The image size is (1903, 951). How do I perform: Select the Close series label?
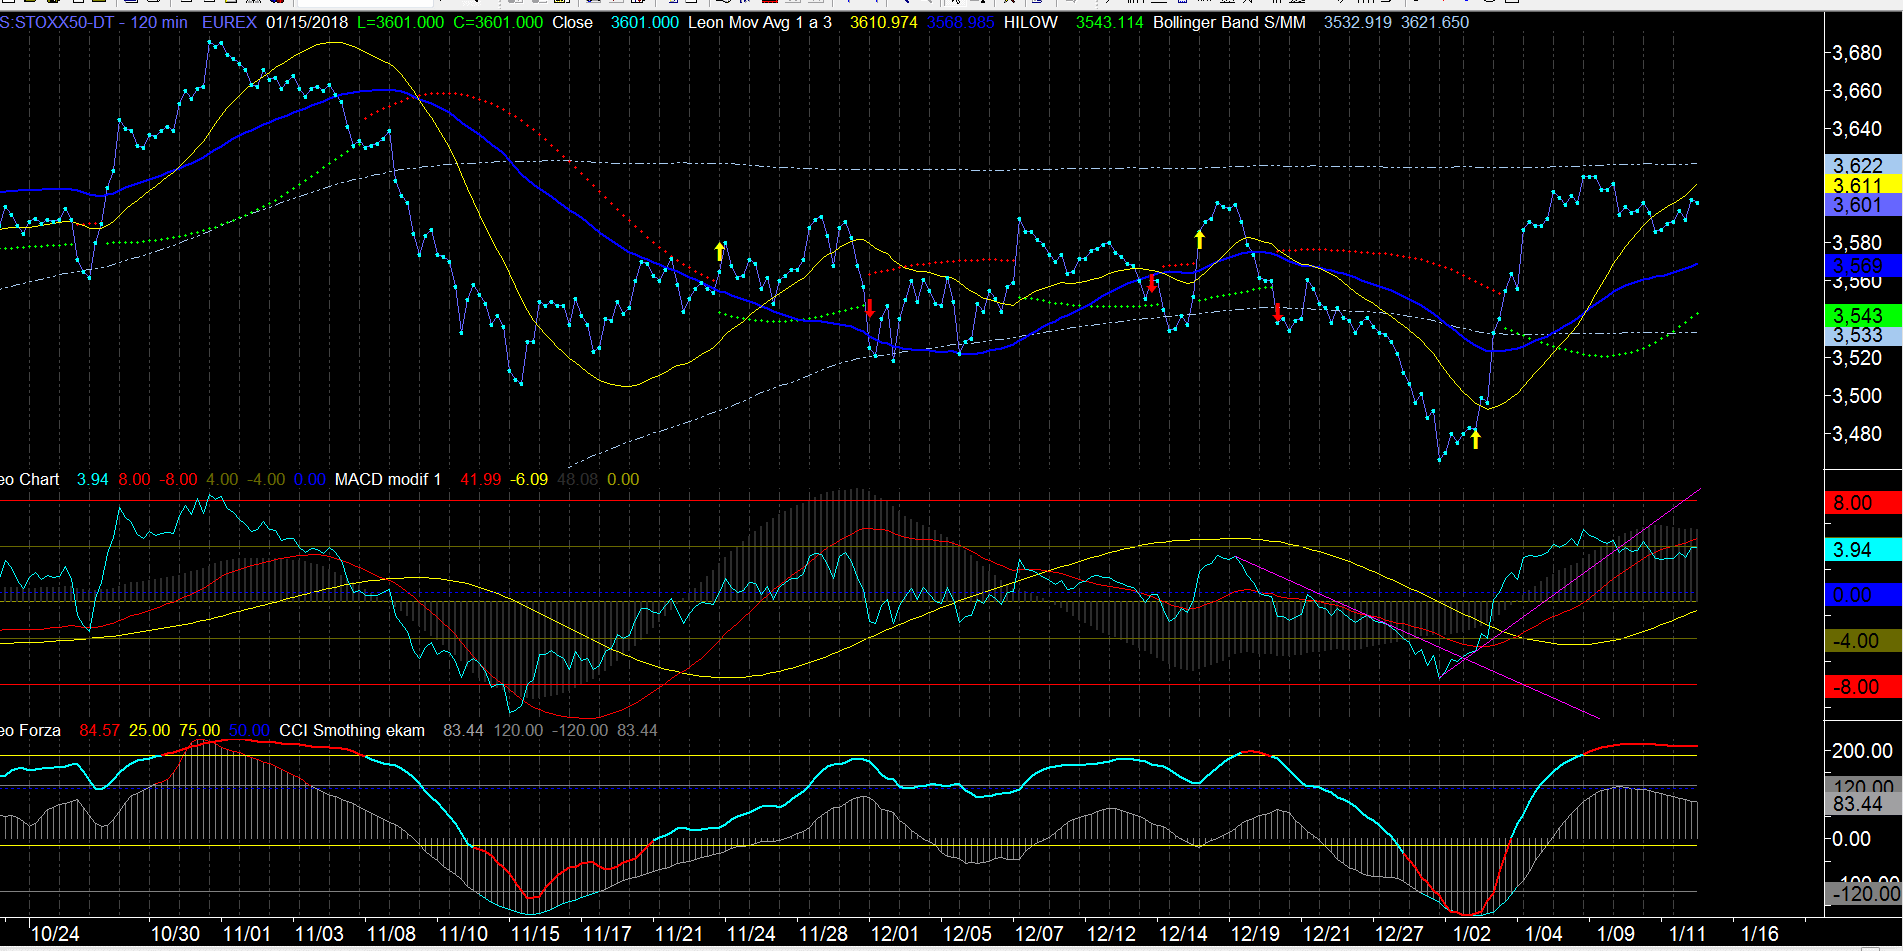coord(572,22)
